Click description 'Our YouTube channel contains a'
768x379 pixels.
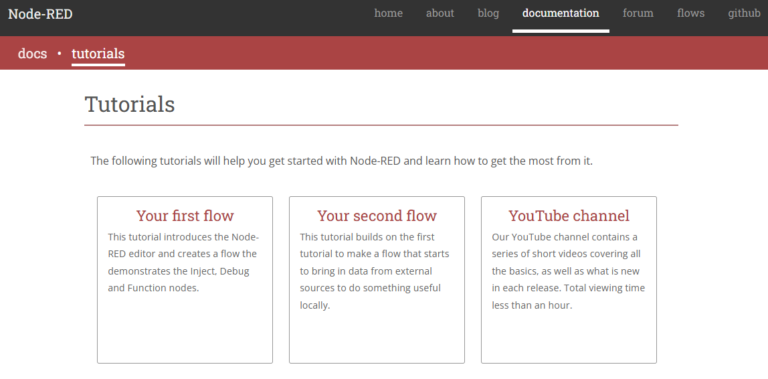(x=568, y=271)
